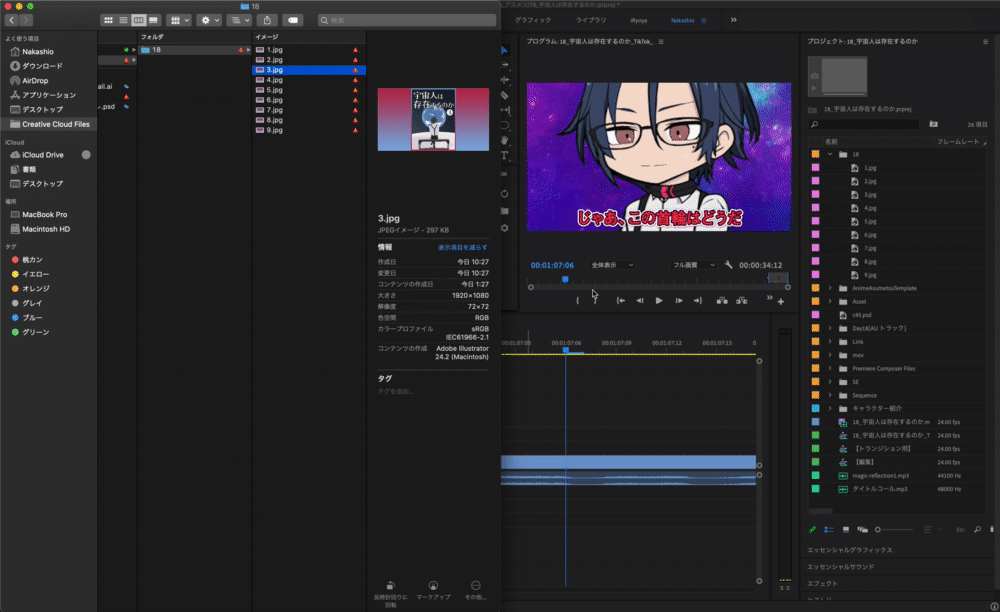This screenshot has height=612, width=1000.
Task: Open program monitor settings wrench
Action: coord(728,265)
